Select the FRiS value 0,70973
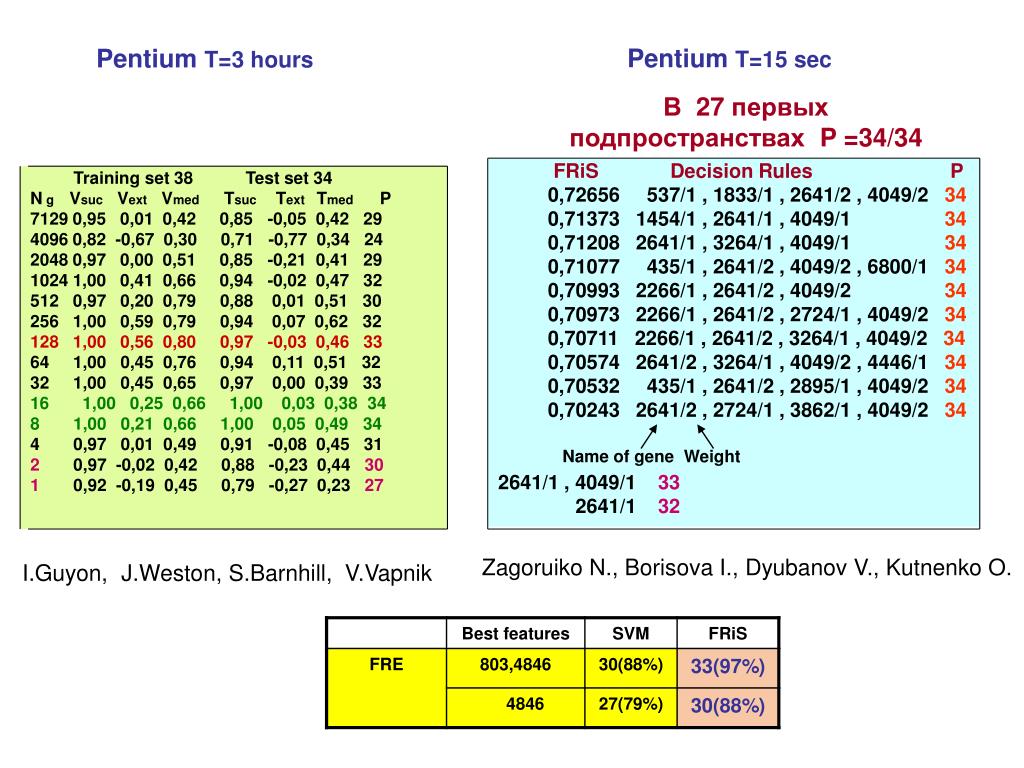Viewport: 1024px width, 768px height. pos(583,315)
